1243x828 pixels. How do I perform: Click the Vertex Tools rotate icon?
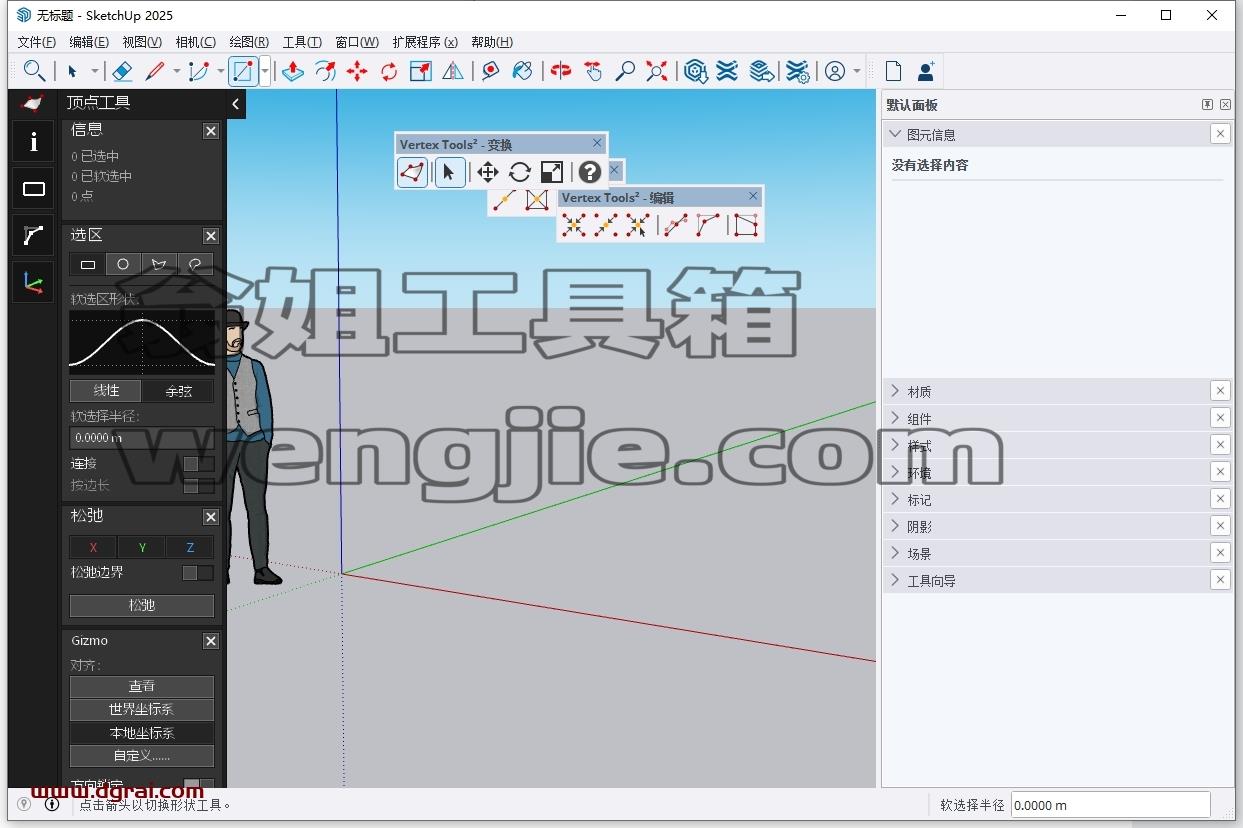(519, 172)
